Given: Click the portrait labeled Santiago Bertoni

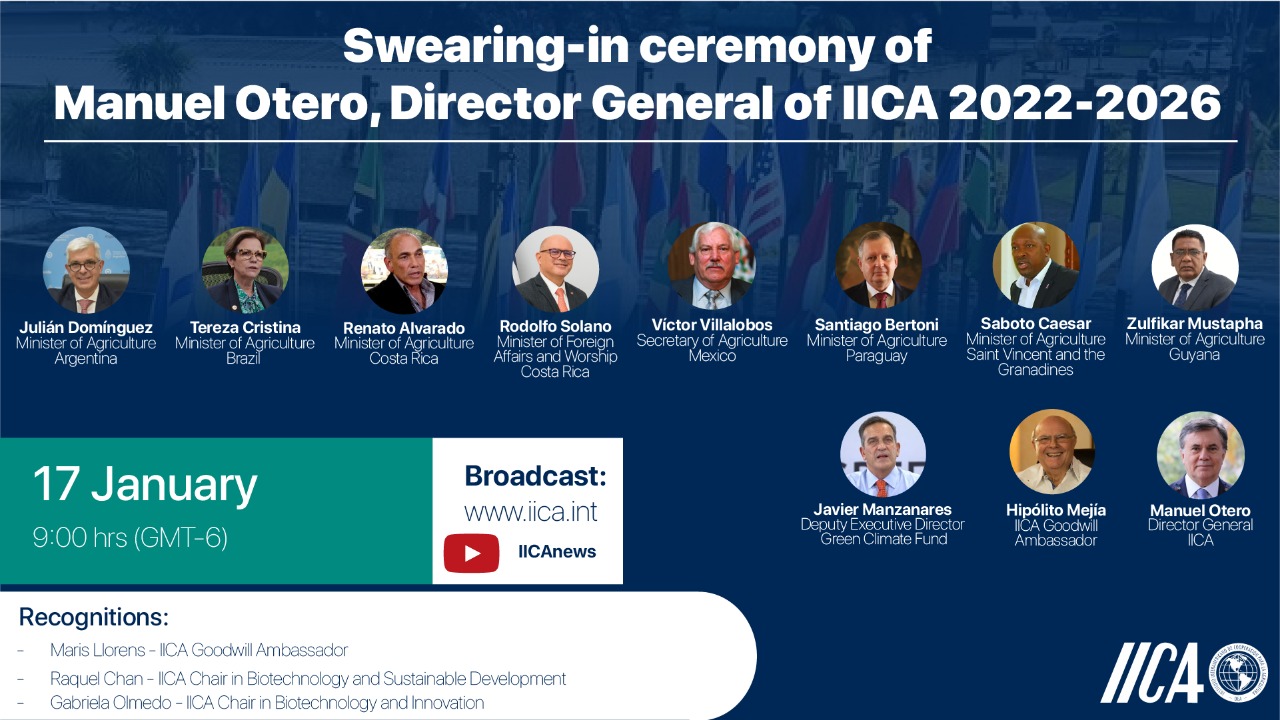Looking at the screenshot, I should click(x=879, y=265).
